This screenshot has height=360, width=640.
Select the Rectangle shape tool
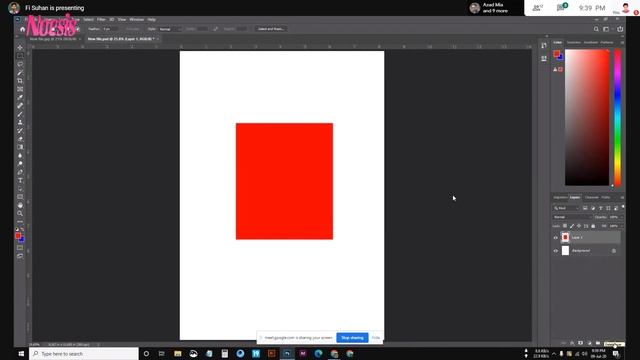[20, 197]
